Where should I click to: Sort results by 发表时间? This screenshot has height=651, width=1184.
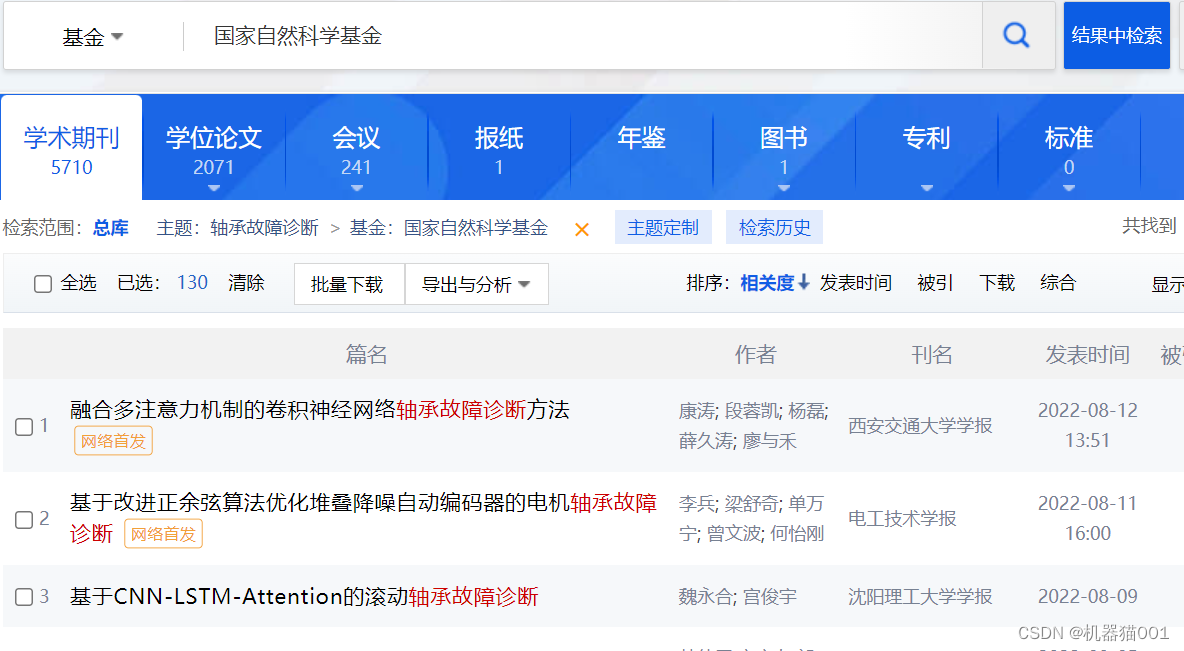[856, 283]
